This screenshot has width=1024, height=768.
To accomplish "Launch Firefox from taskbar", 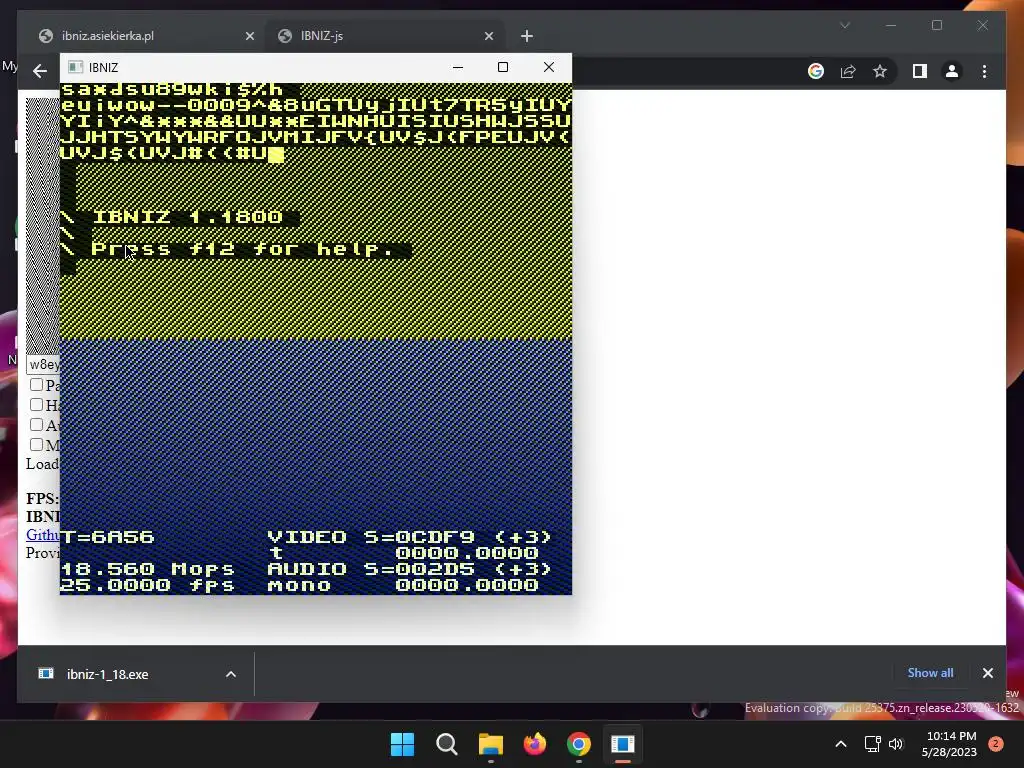I will [535, 744].
